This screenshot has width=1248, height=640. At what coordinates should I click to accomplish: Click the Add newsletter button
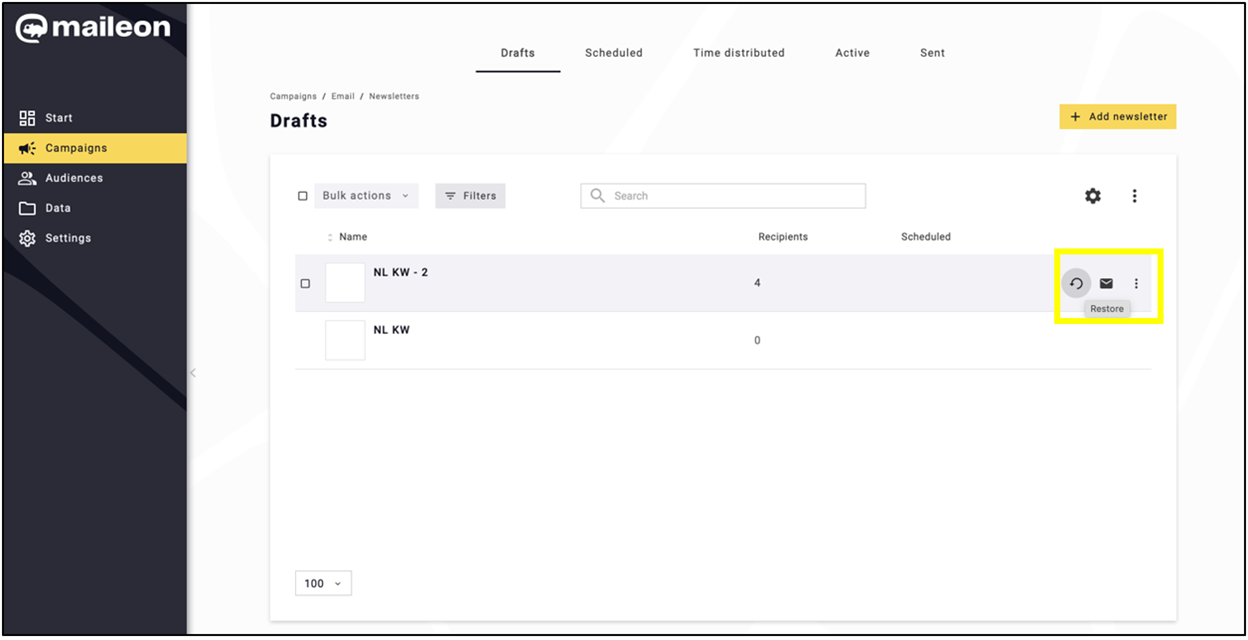(1118, 117)
